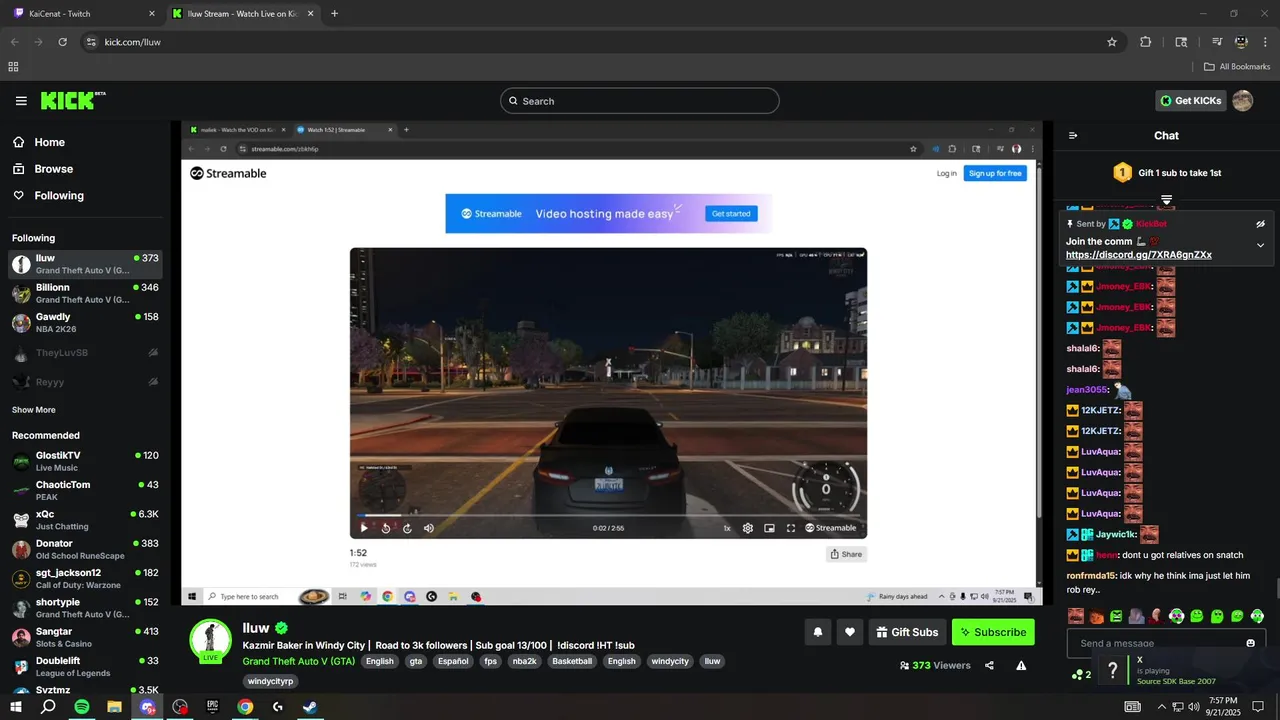Click the Get KICKs button
The image size is (1280, 720).
click(x=1190, y=100)
